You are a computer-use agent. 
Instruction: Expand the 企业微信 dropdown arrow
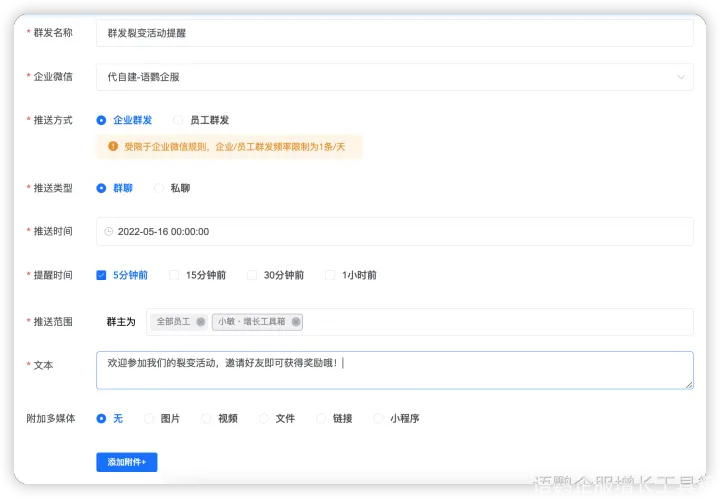pos(681,77)
